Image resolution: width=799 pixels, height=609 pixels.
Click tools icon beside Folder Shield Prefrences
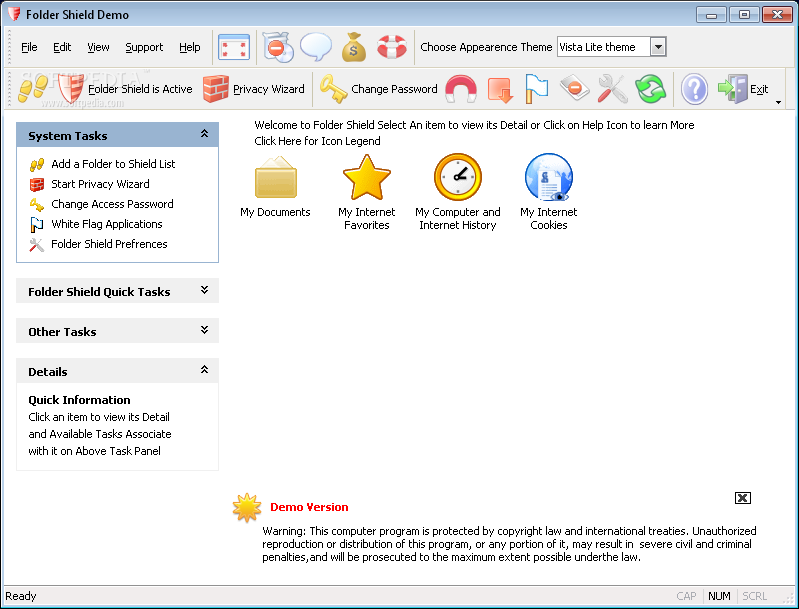(37, 245)
